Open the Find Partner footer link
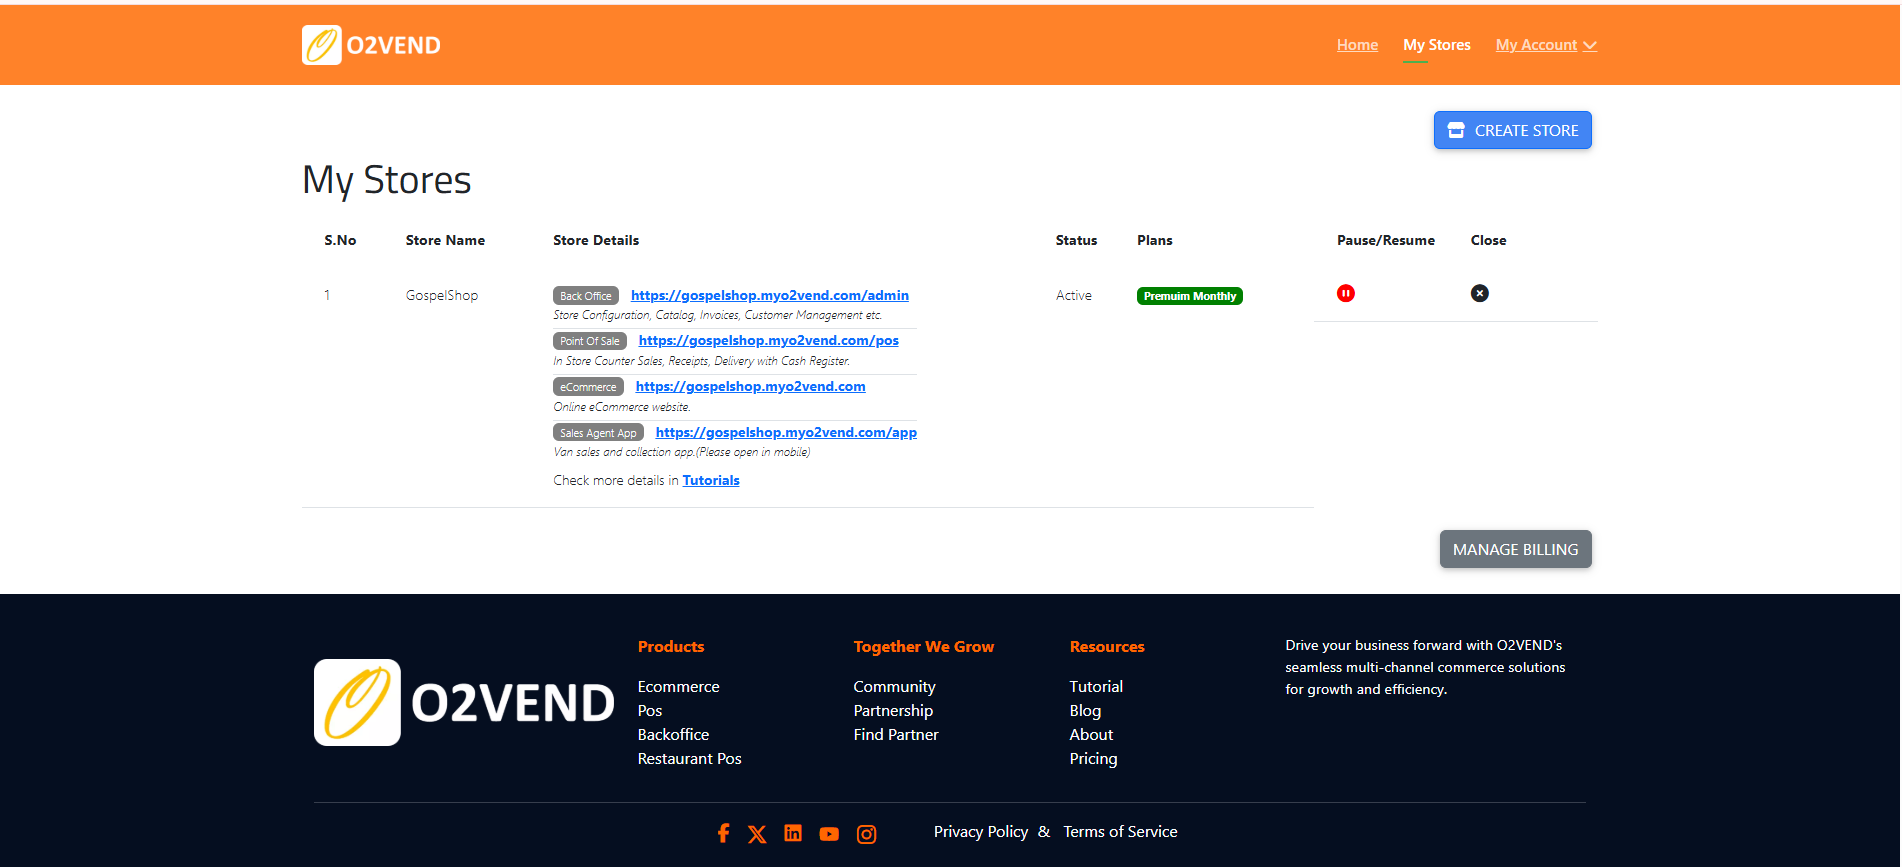1902x867 pixels. pos(896,734)
